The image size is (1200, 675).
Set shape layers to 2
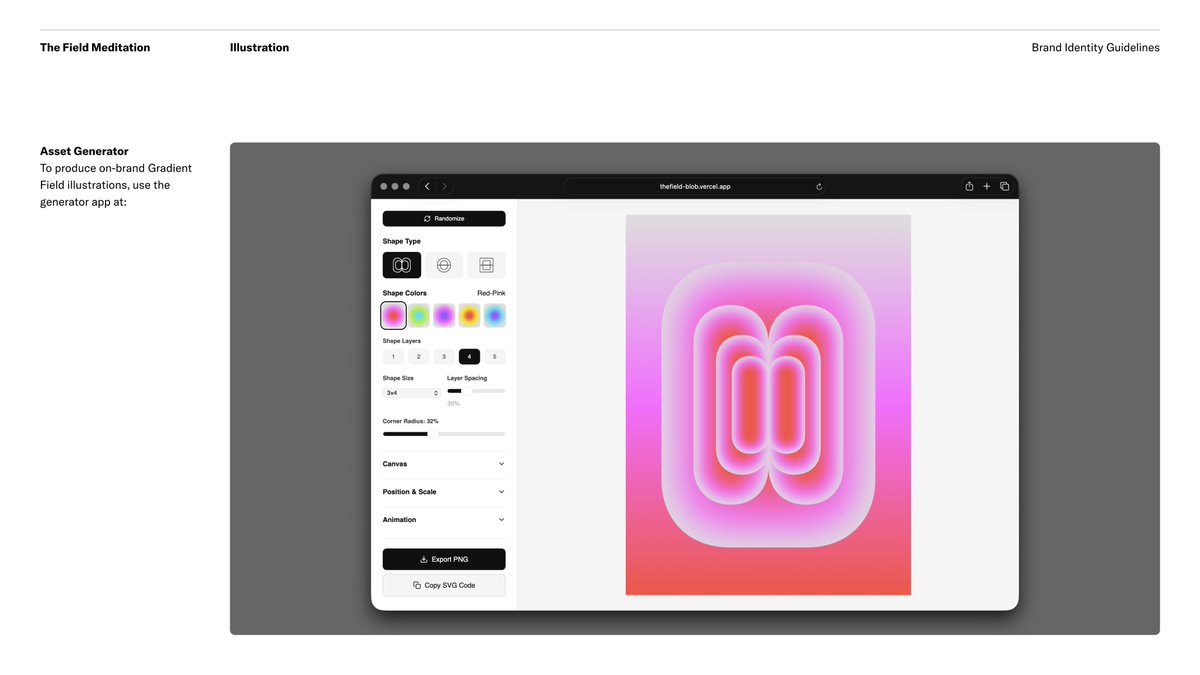[418, 357]
